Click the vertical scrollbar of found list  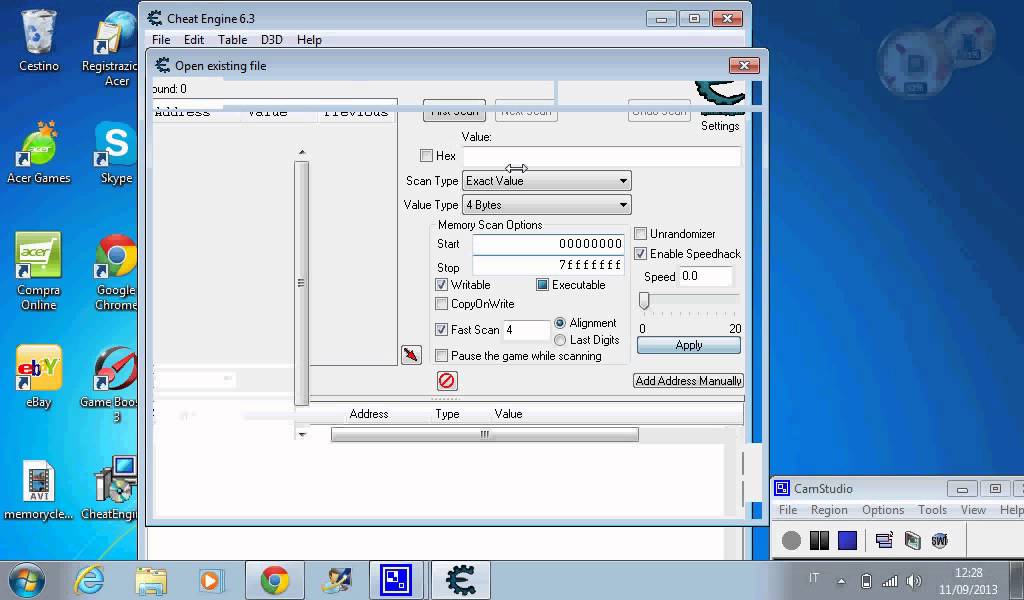[x=301, y=283]
